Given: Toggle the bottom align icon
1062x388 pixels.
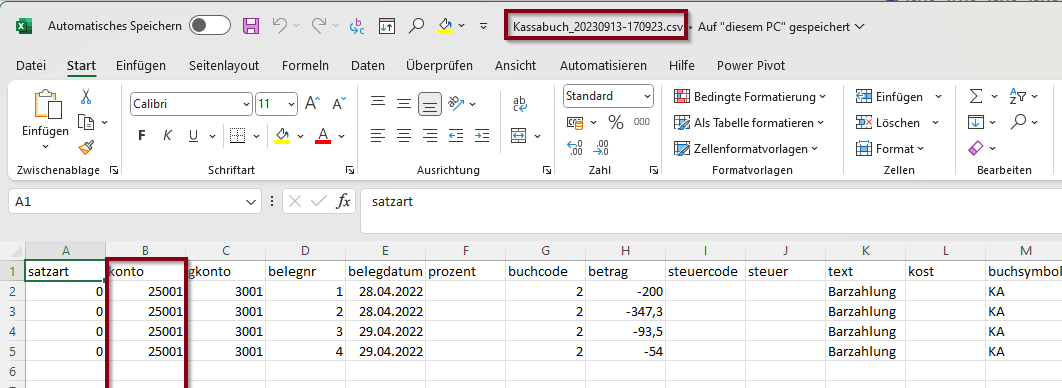Looking at the screenshot, I should click(x=429, y=104).
